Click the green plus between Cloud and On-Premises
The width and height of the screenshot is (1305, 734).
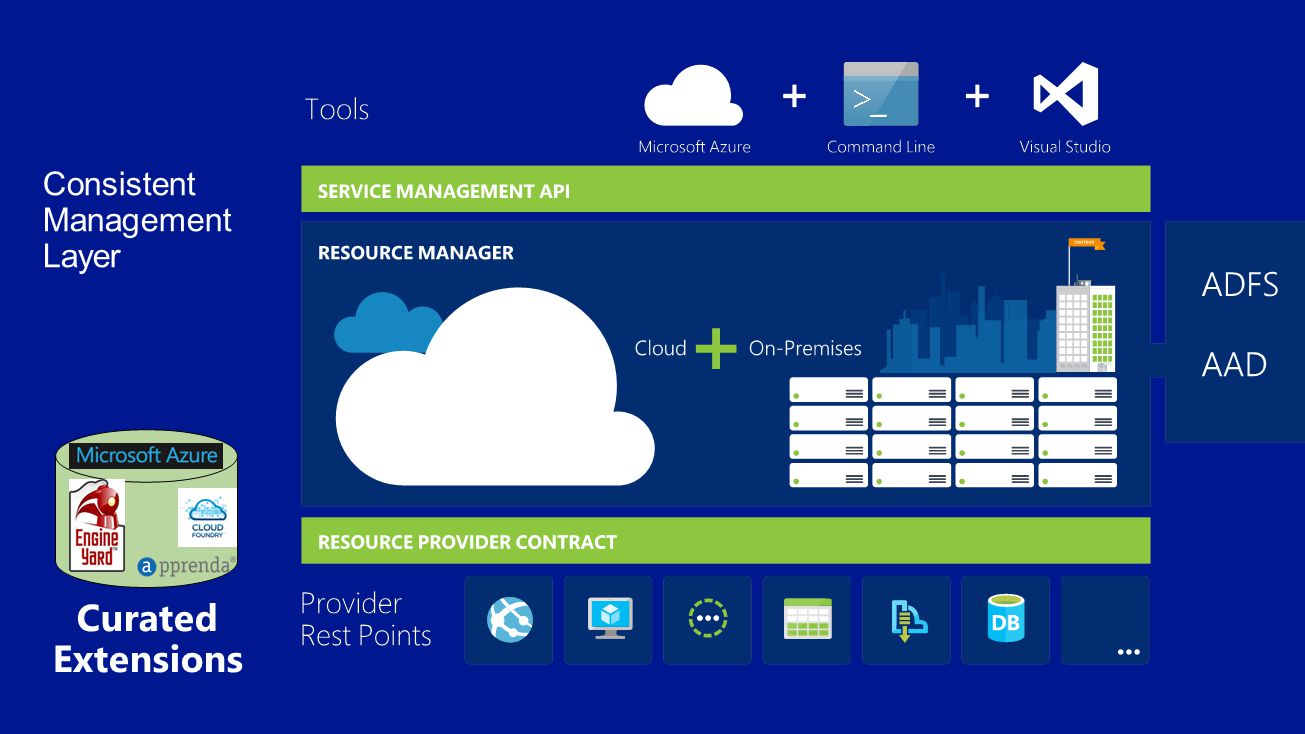click(716, 348)
